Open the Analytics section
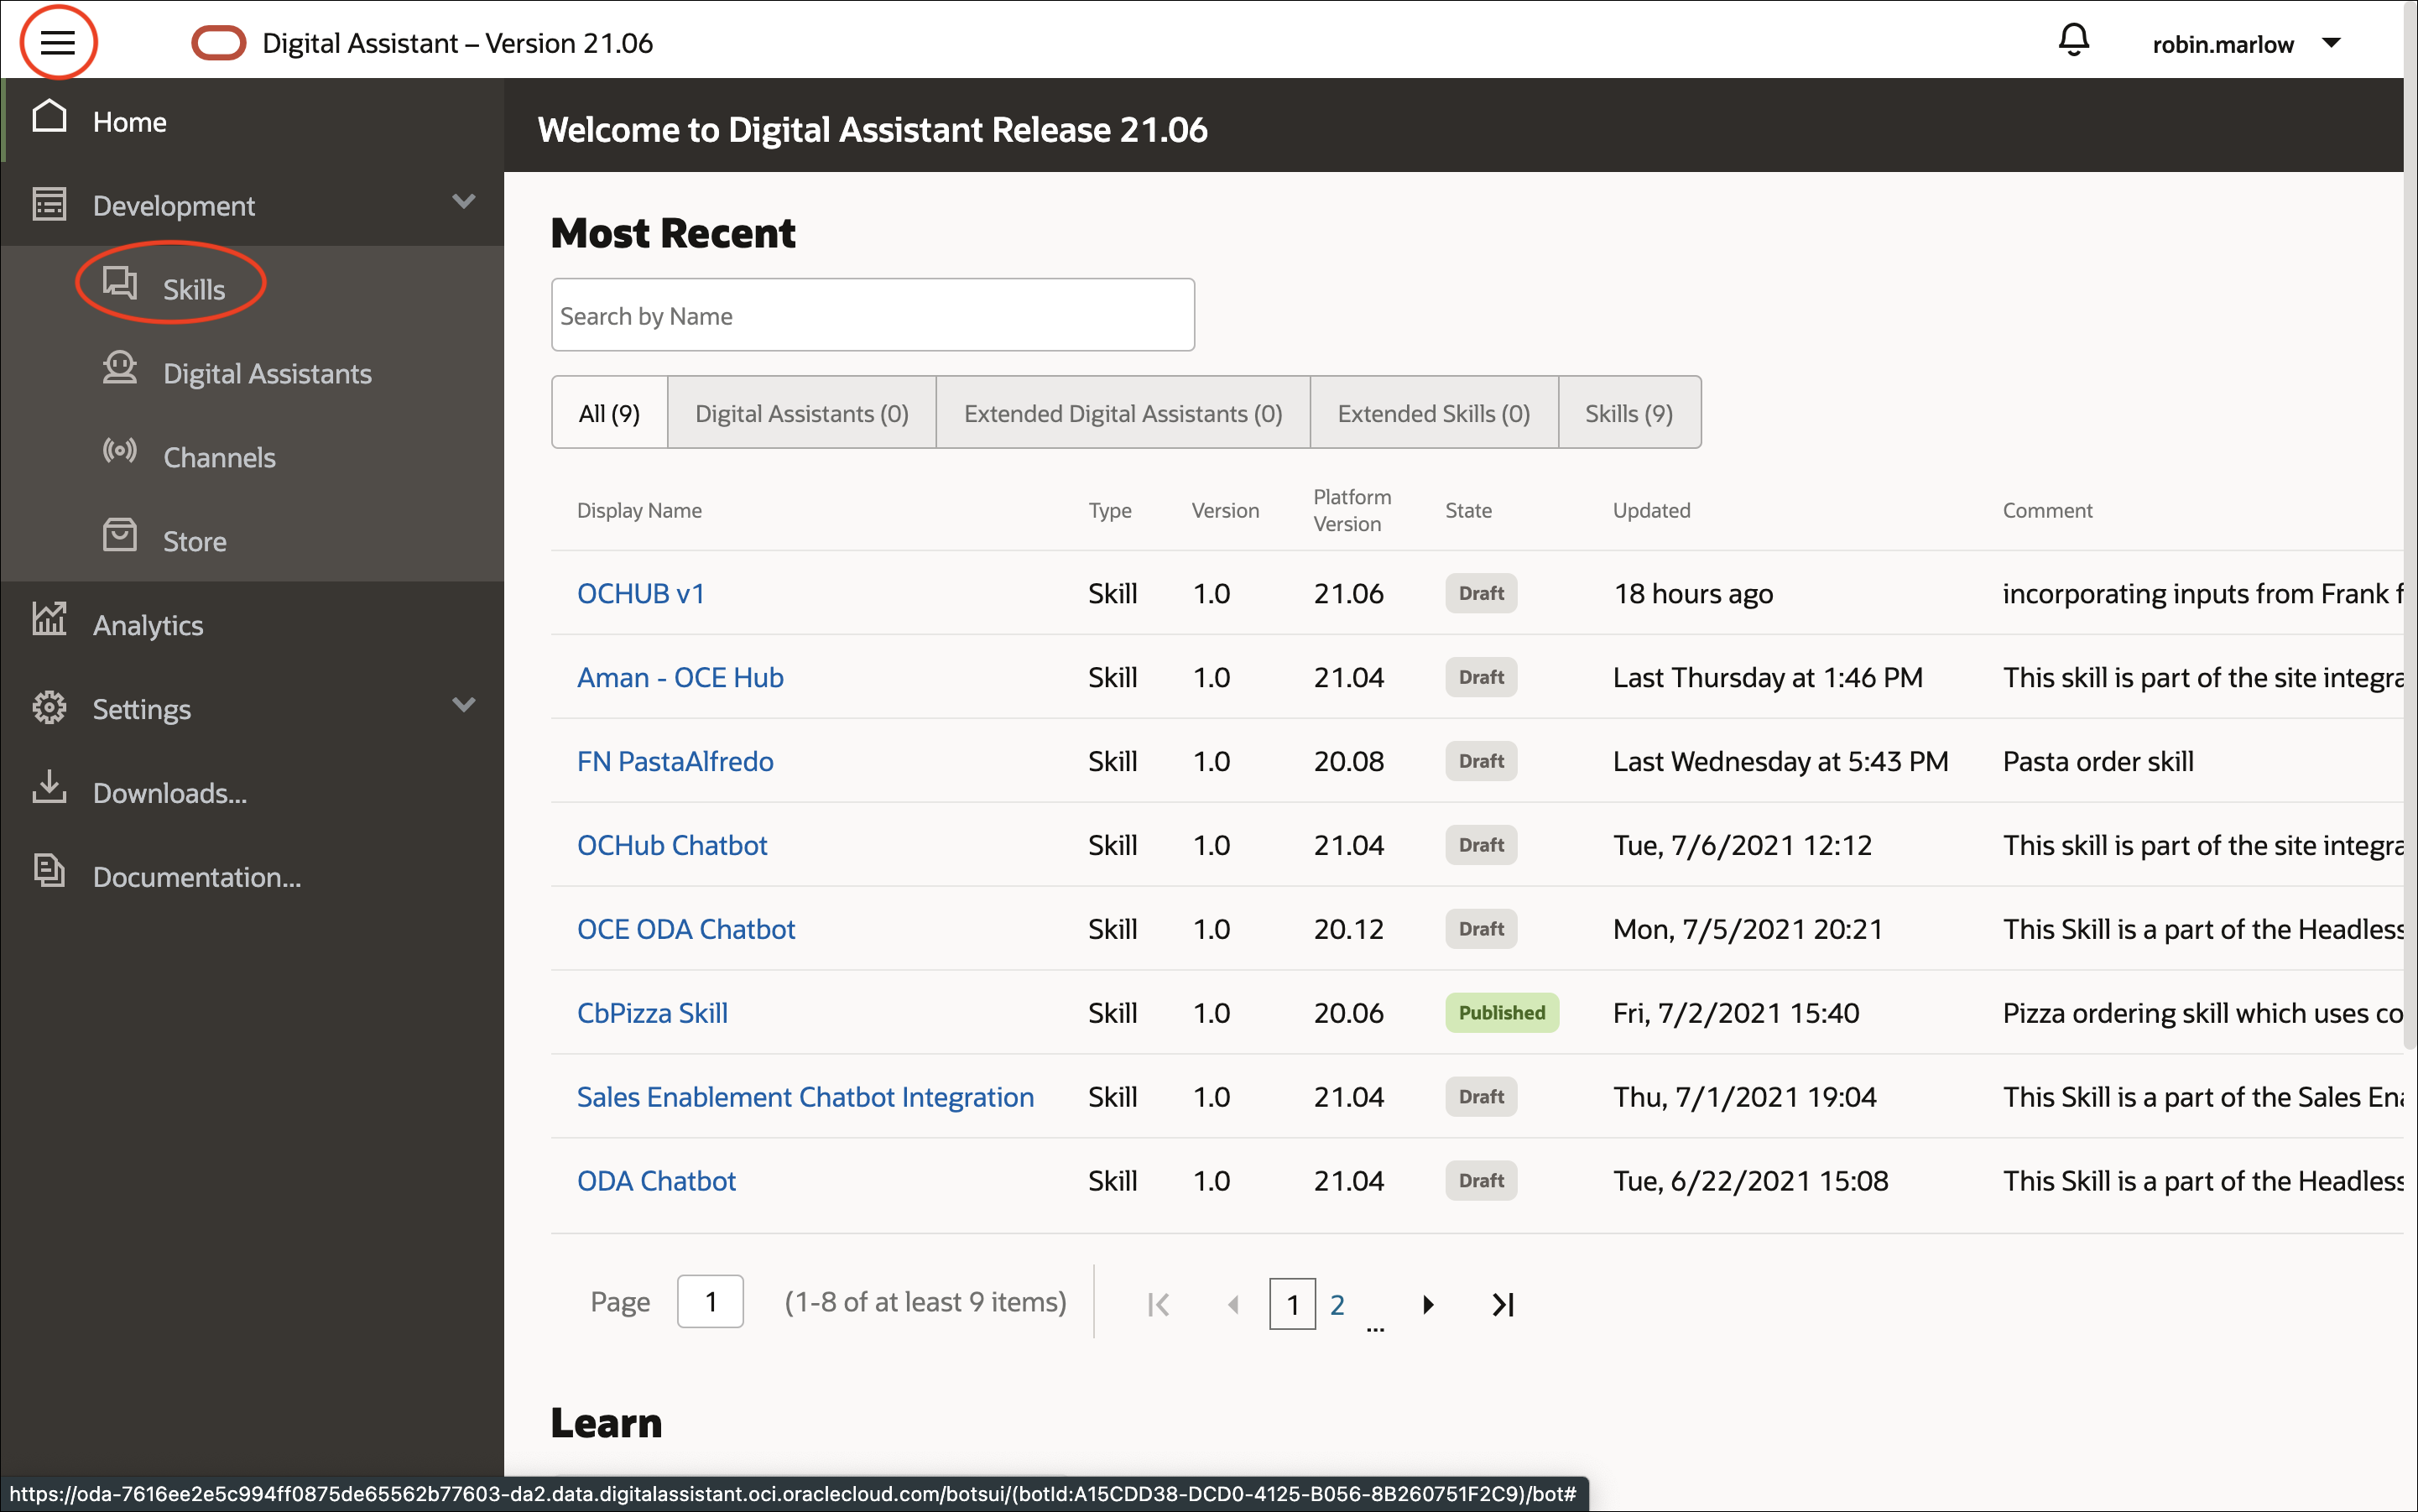 (x=148, y=624)
